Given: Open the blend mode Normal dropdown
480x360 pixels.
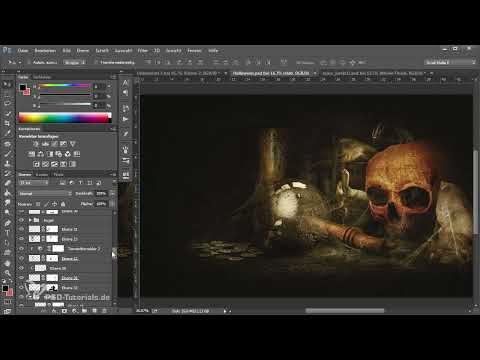Looking at the screenshot, I should pos(45,193).
